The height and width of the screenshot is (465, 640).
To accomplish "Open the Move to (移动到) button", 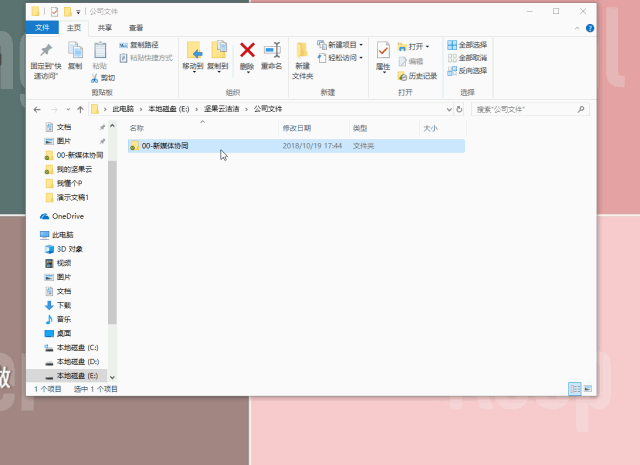I will point(193,56).
